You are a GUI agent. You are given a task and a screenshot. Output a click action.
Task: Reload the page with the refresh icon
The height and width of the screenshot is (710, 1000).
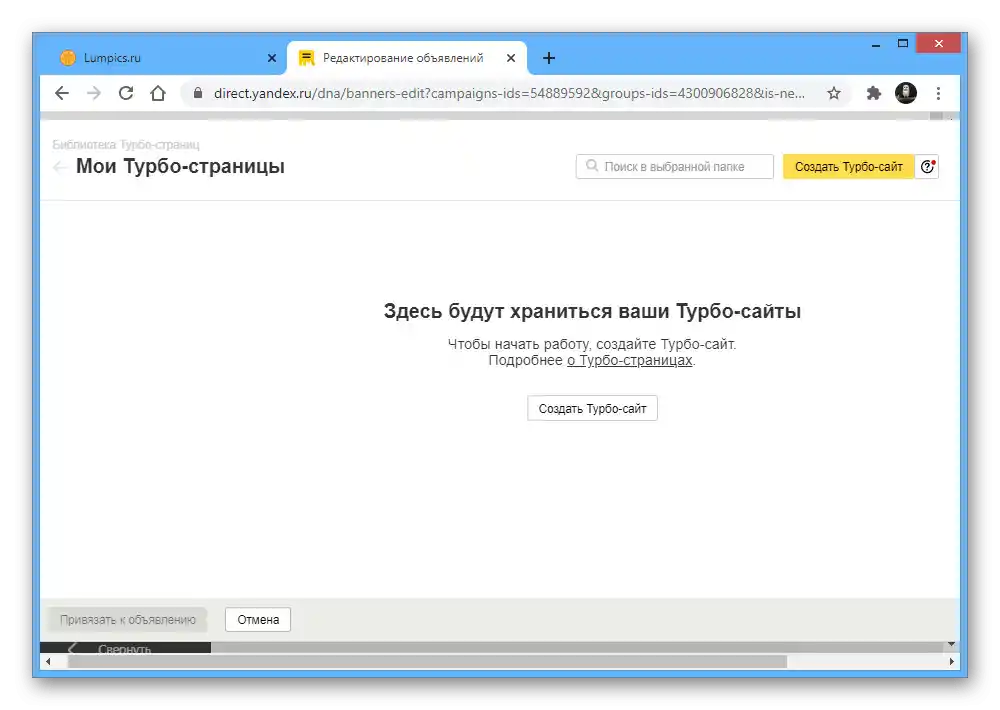tap(126, 93)
